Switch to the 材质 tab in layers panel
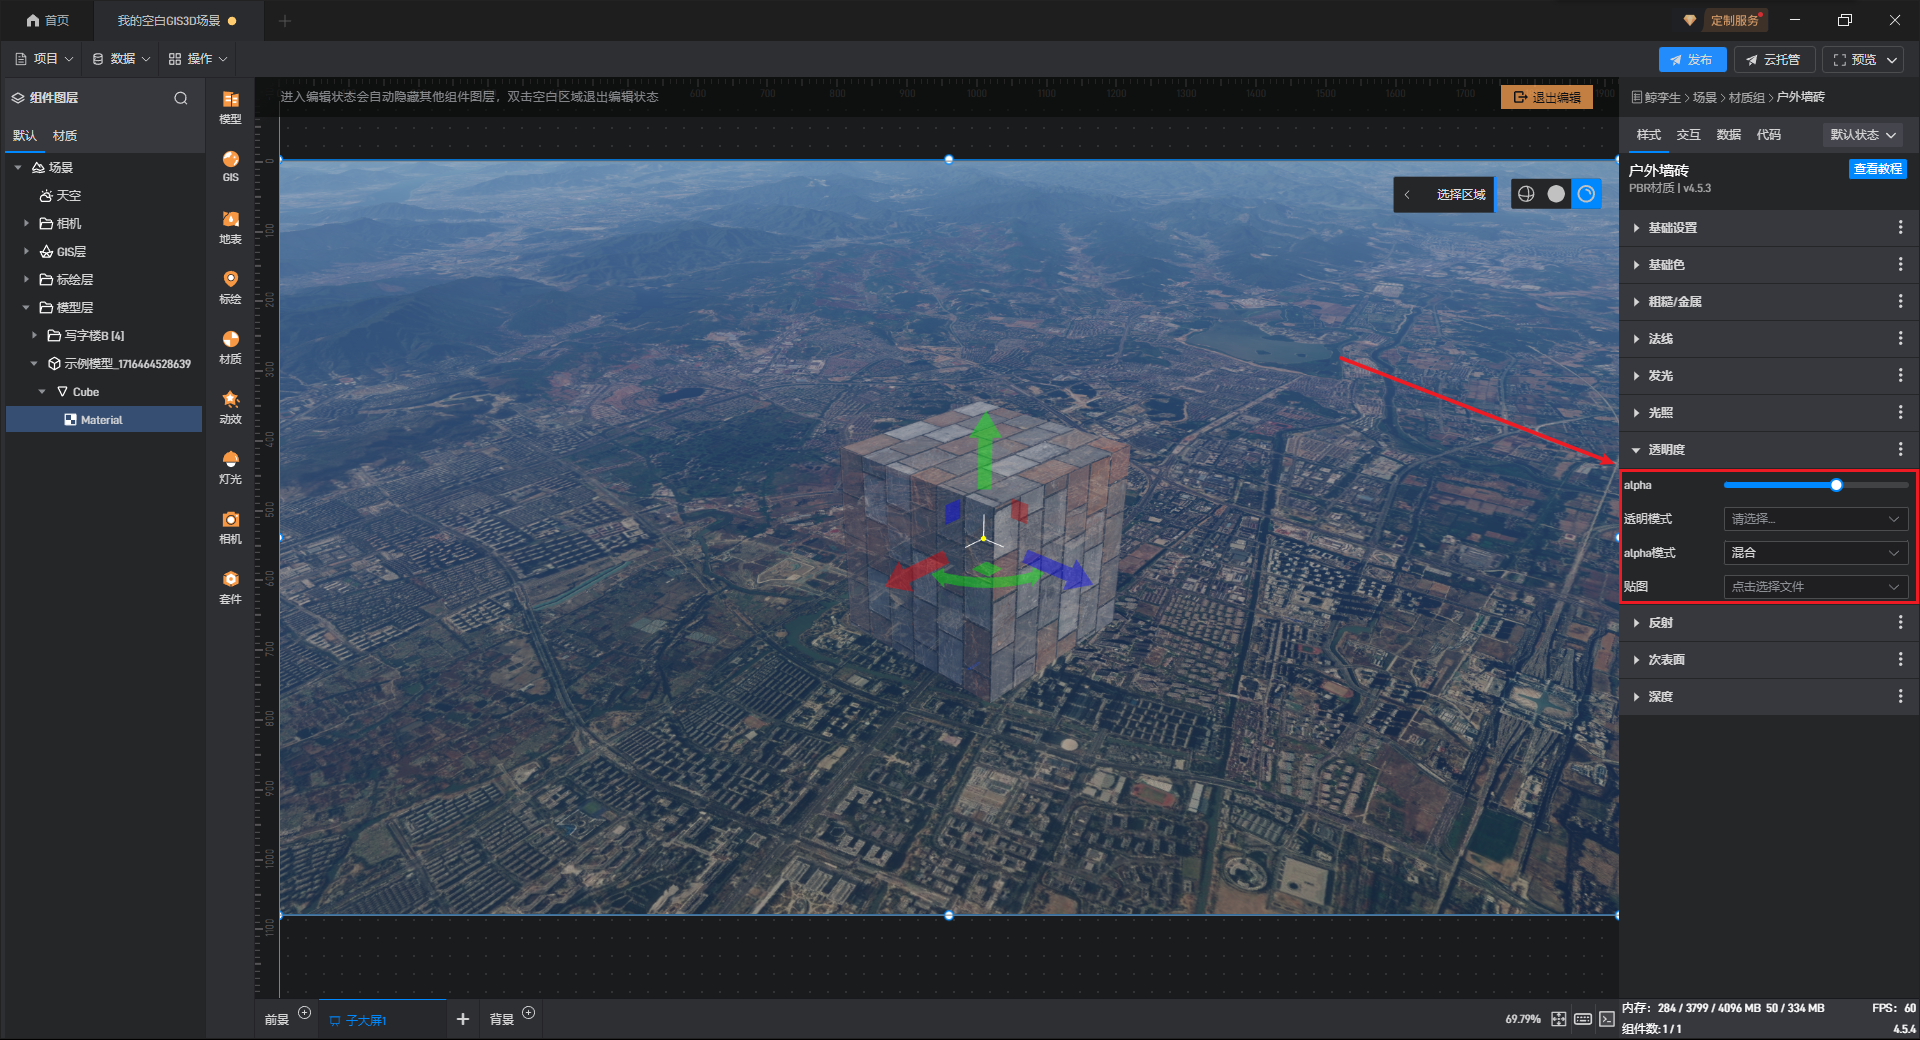1920x1040 pixels. [65, 136]
